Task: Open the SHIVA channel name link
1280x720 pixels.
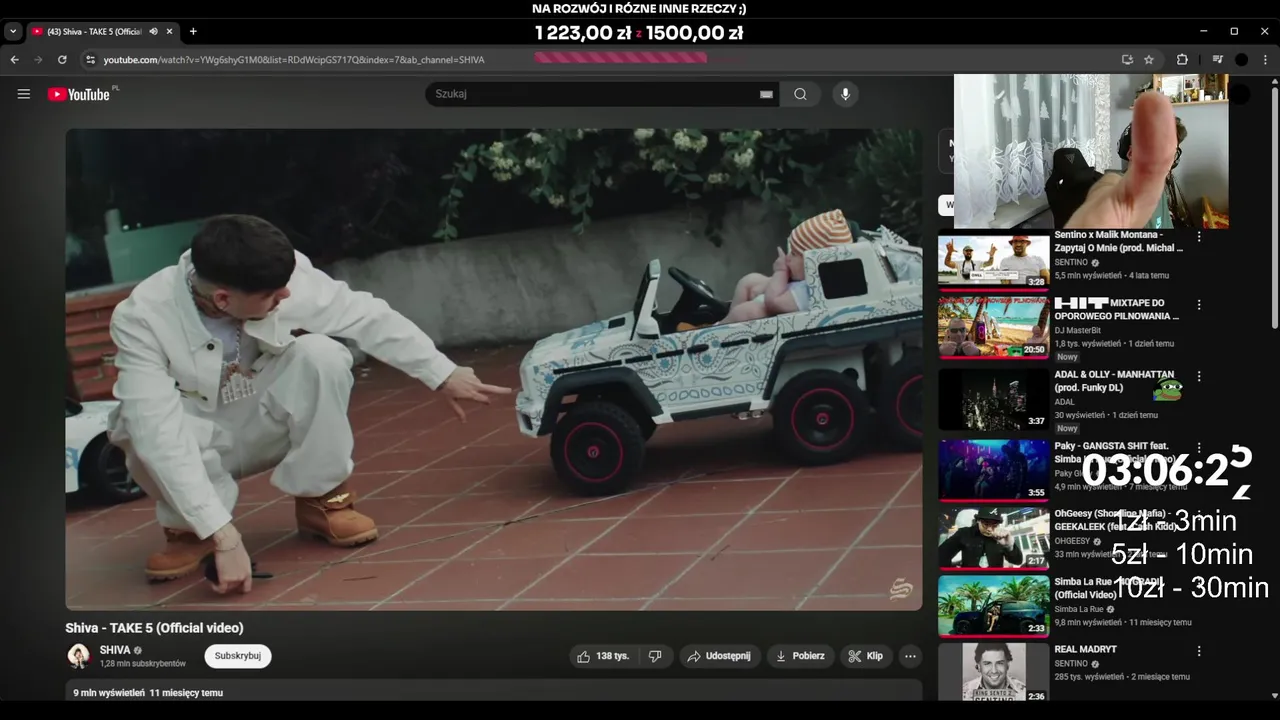Action: (115, 650)
